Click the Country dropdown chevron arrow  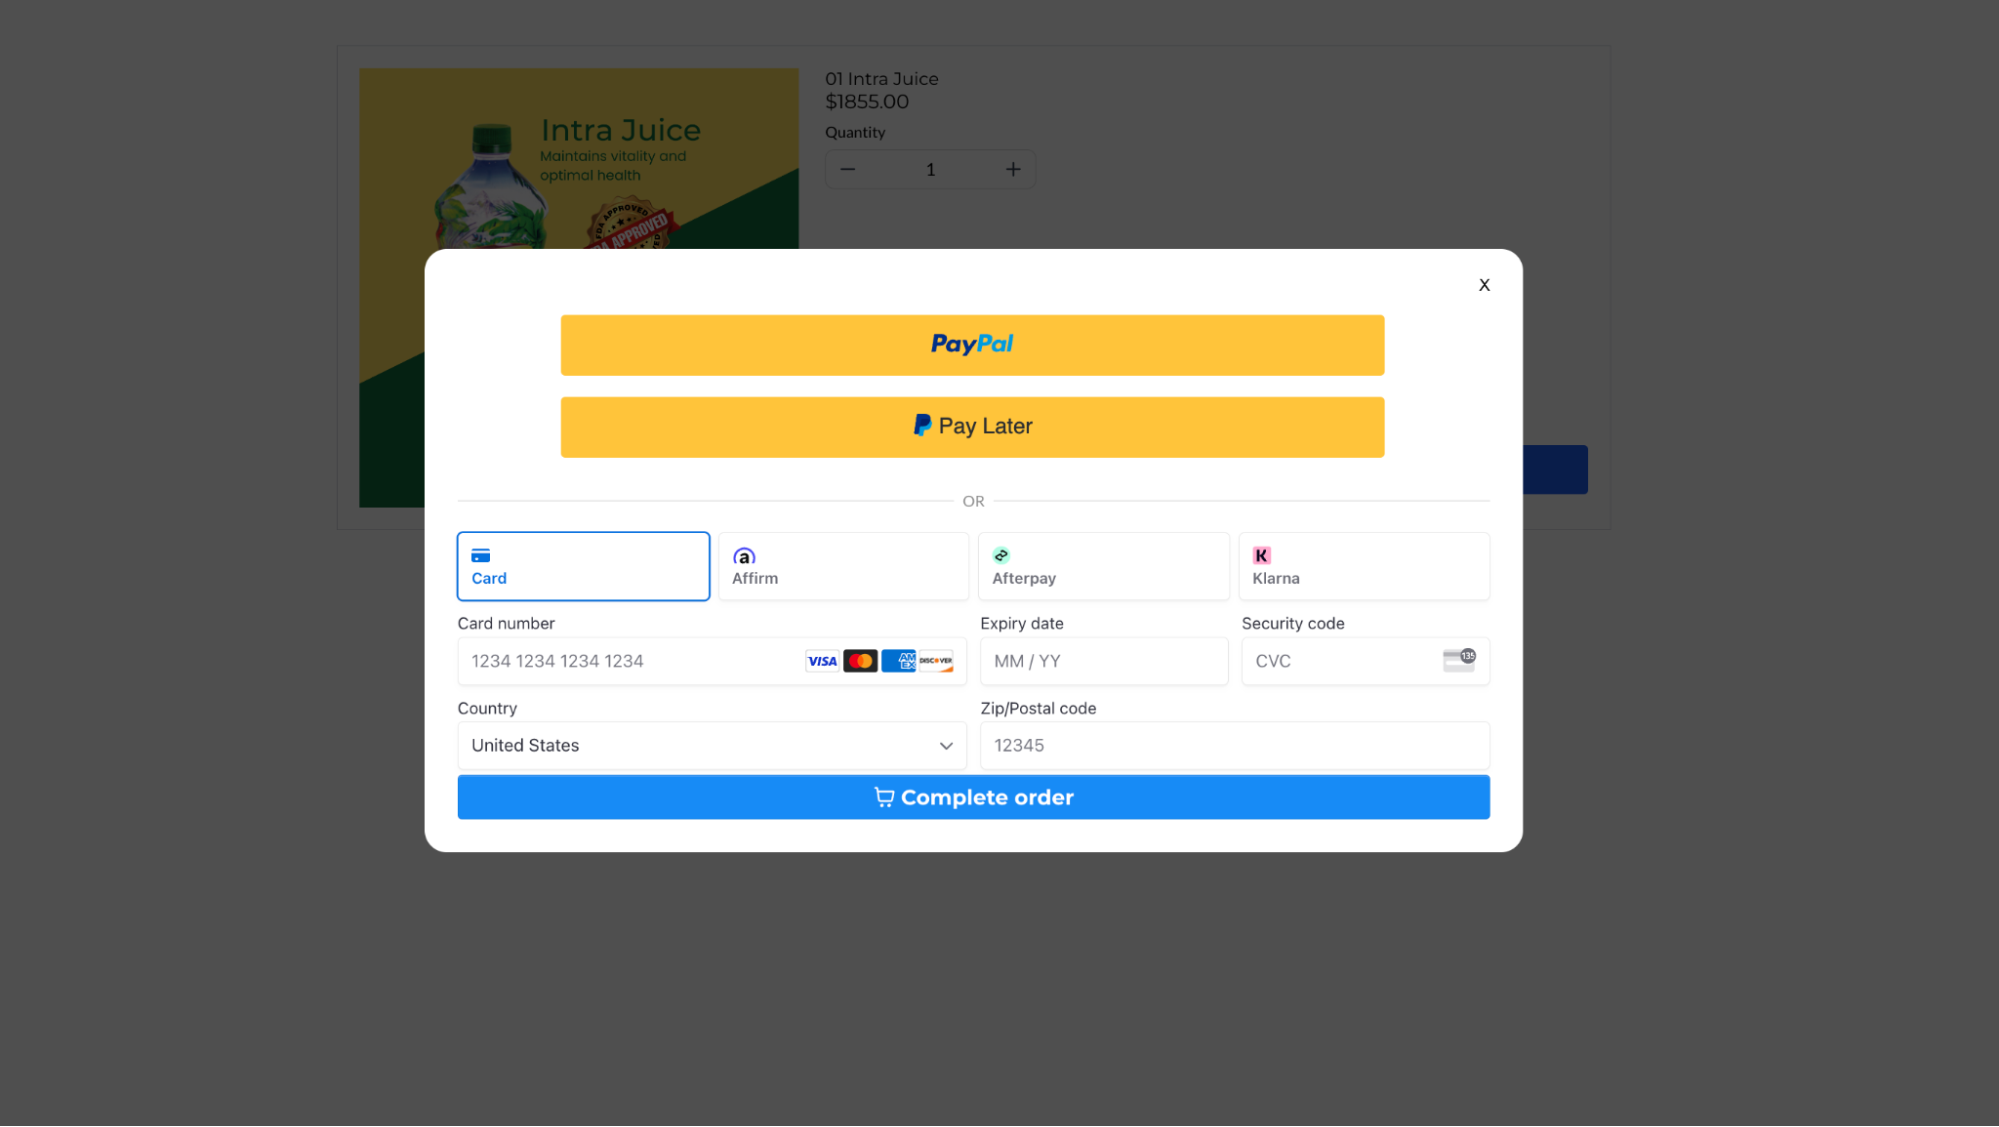click(946, 746)
